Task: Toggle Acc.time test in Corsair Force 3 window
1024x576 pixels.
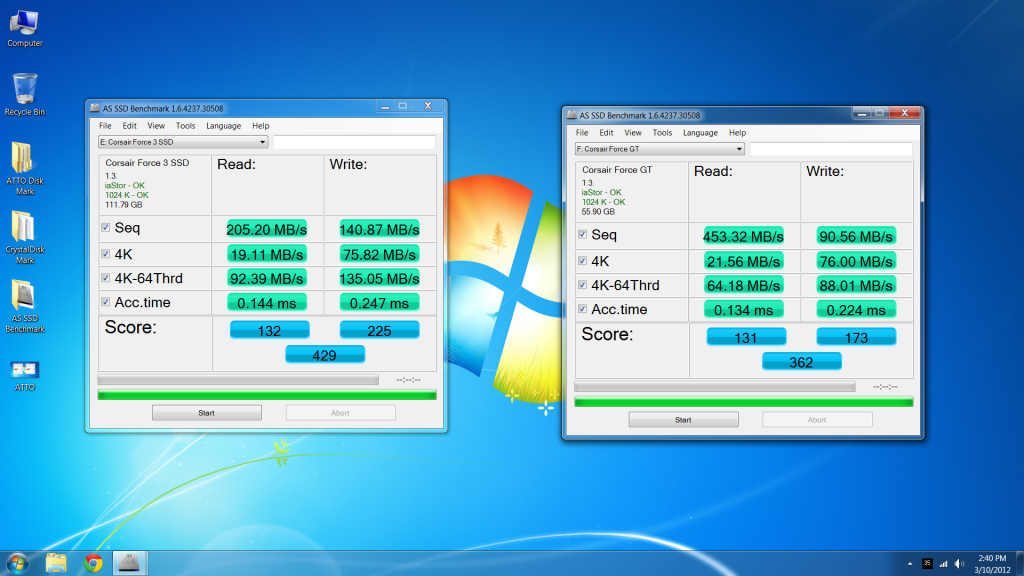Action: pyautogui.click(x=105, y=302)
